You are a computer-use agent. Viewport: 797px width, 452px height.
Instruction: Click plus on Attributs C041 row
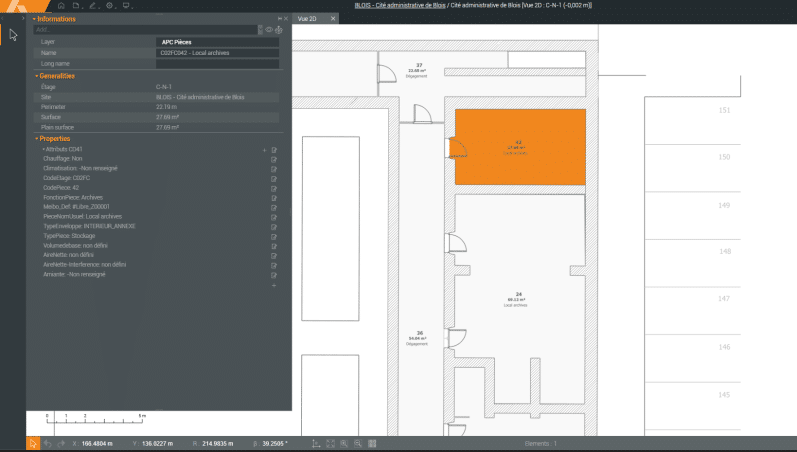tap(264, 150)
